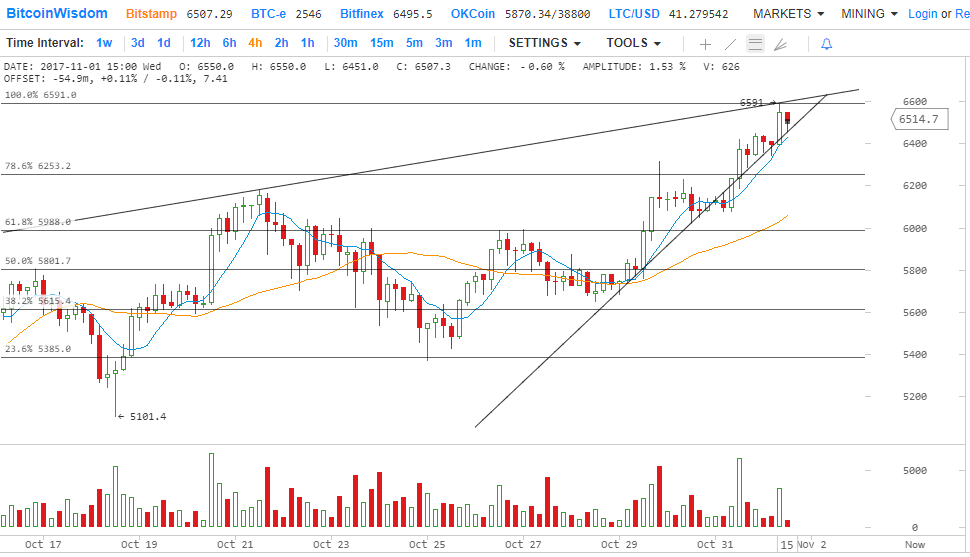
Task: Open the SETTINGS dropdown
Action: (545, 43)
